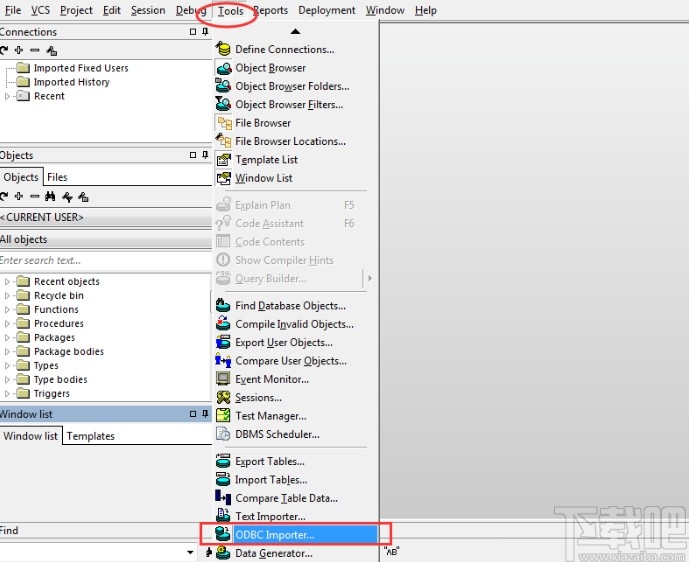Open Object Browser from Tools menu
This screenshot has height=562, width=689.
270,68
